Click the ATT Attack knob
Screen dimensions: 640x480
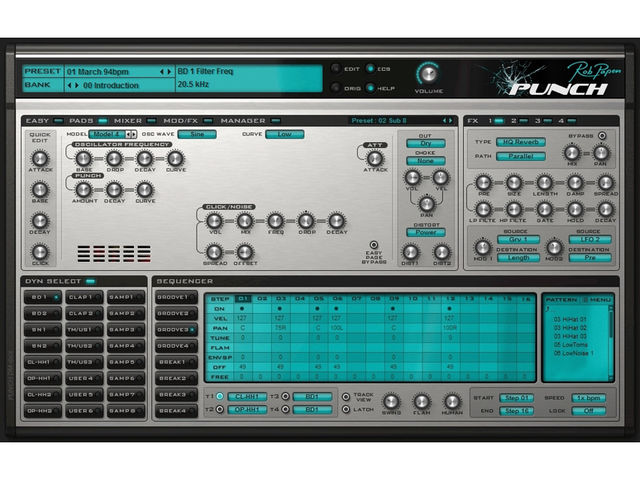point(375,158)
